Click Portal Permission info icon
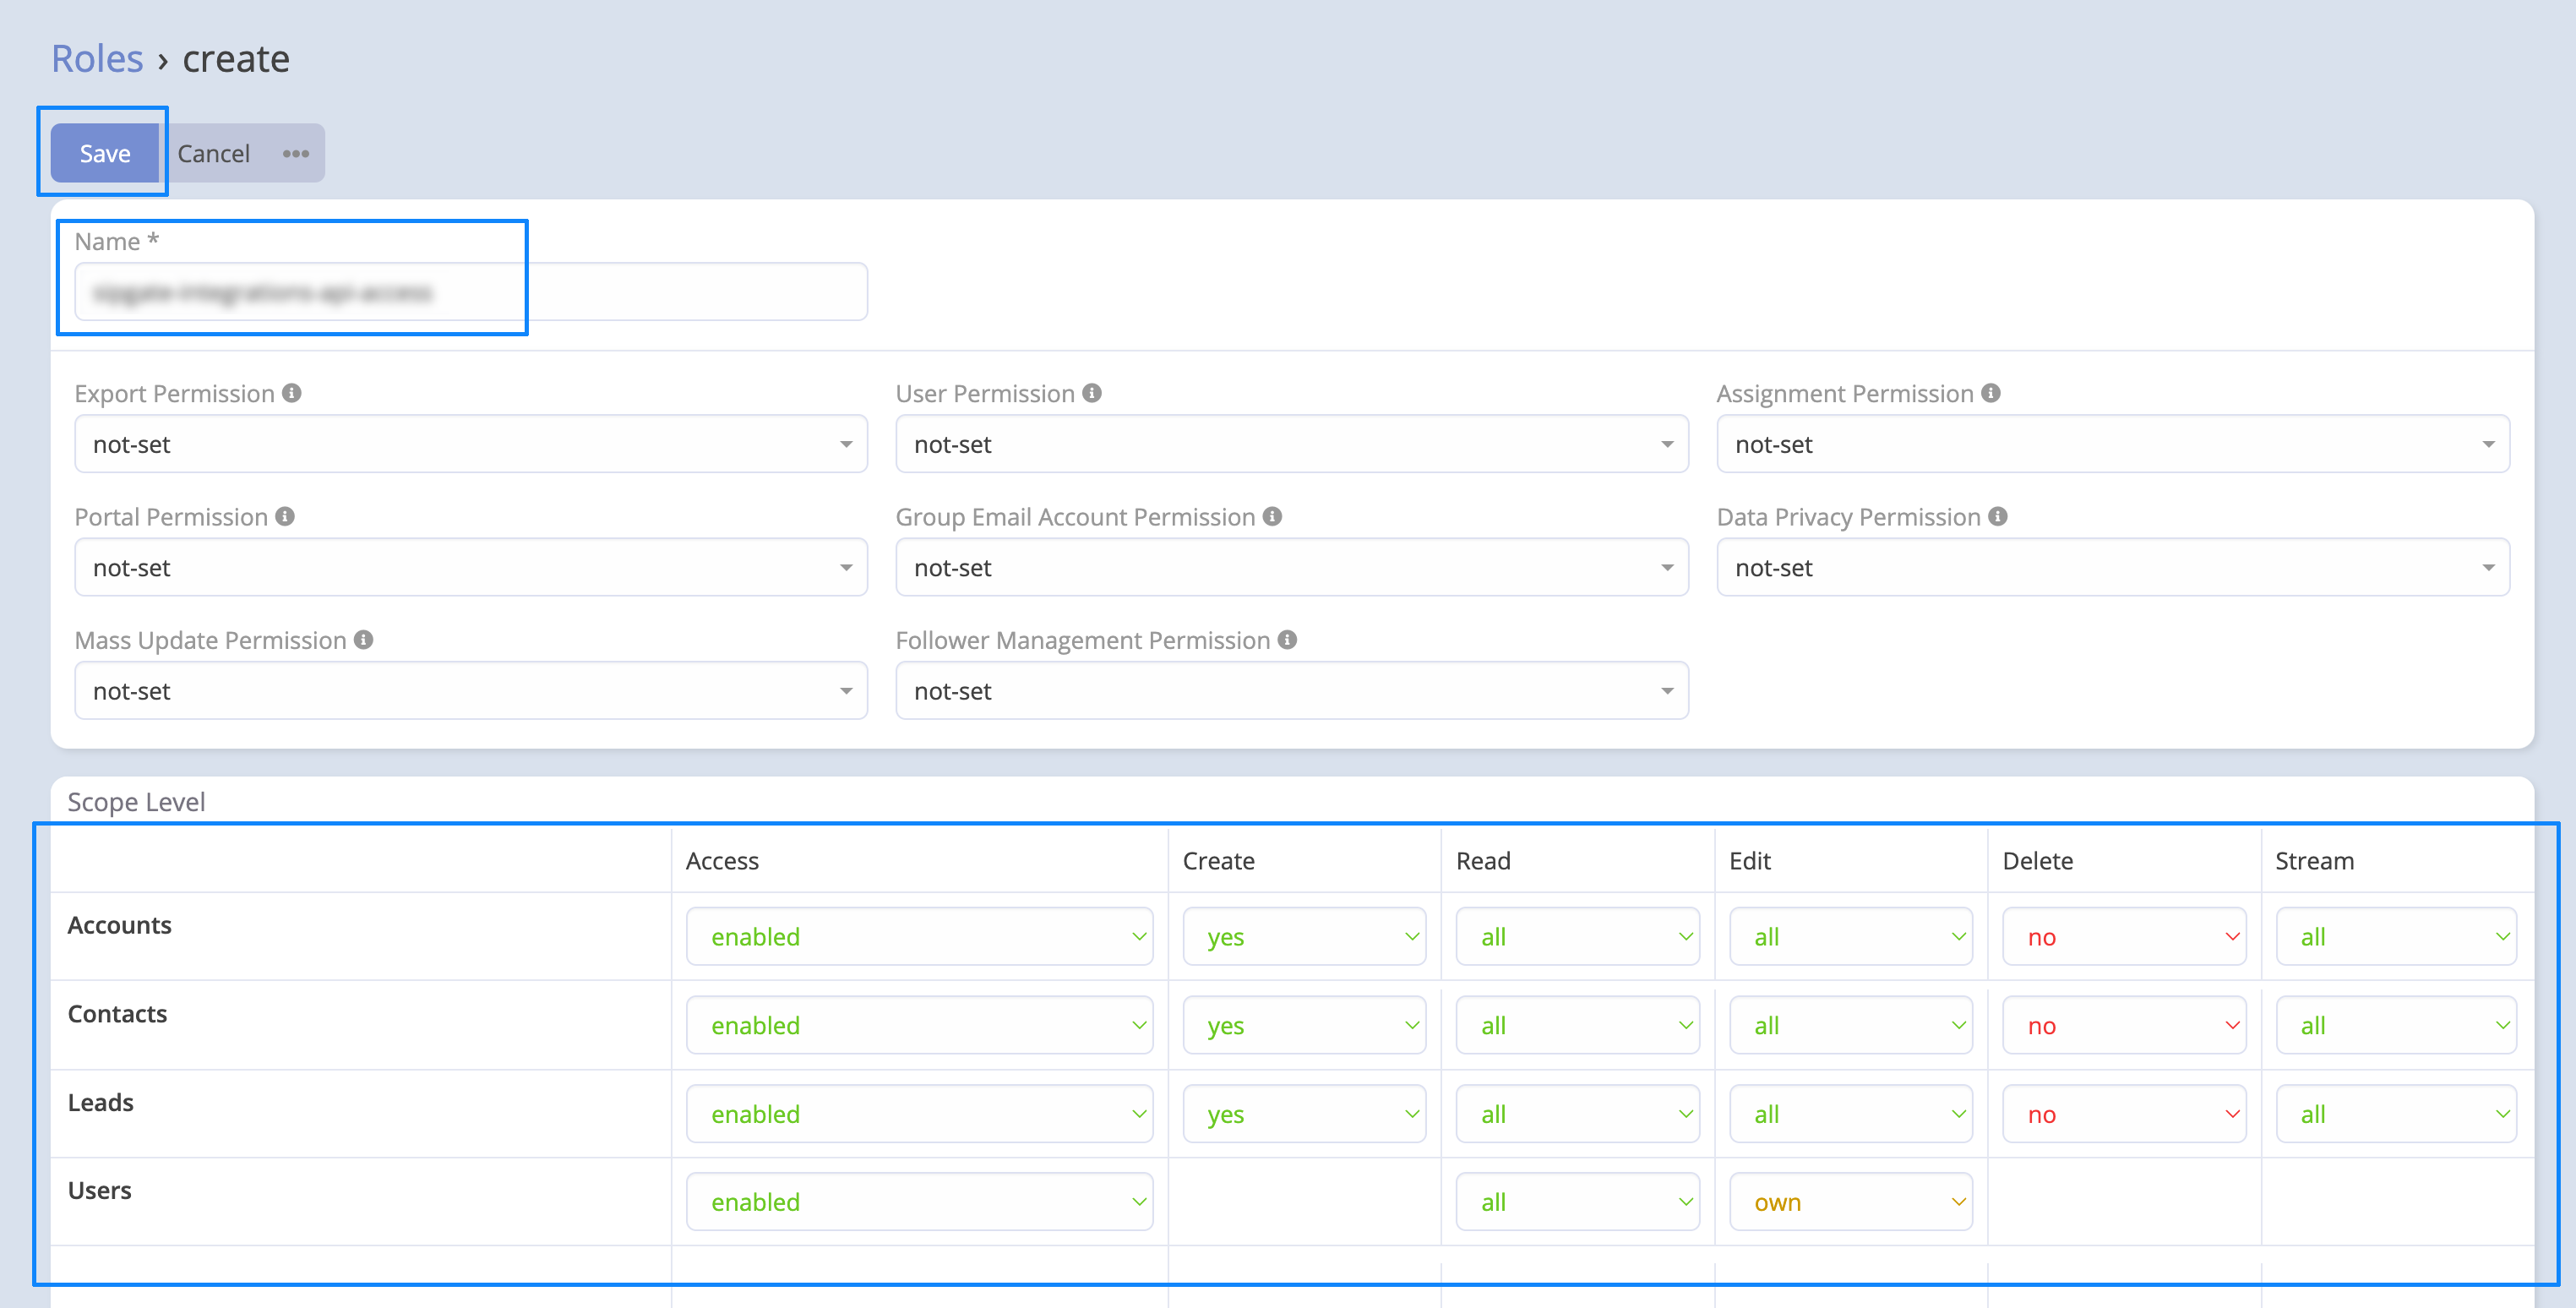The height and width of the screenshot is (1308, 2576). point(285,516)
